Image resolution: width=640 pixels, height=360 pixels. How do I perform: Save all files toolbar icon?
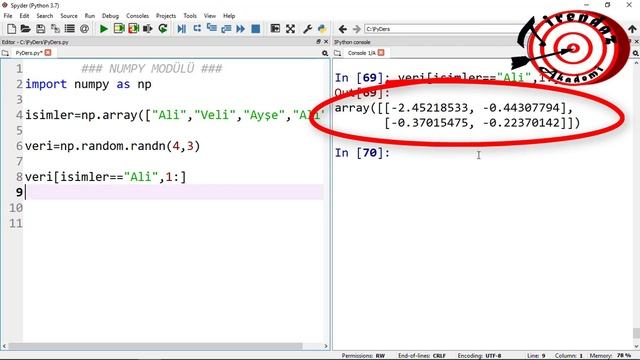55,29
